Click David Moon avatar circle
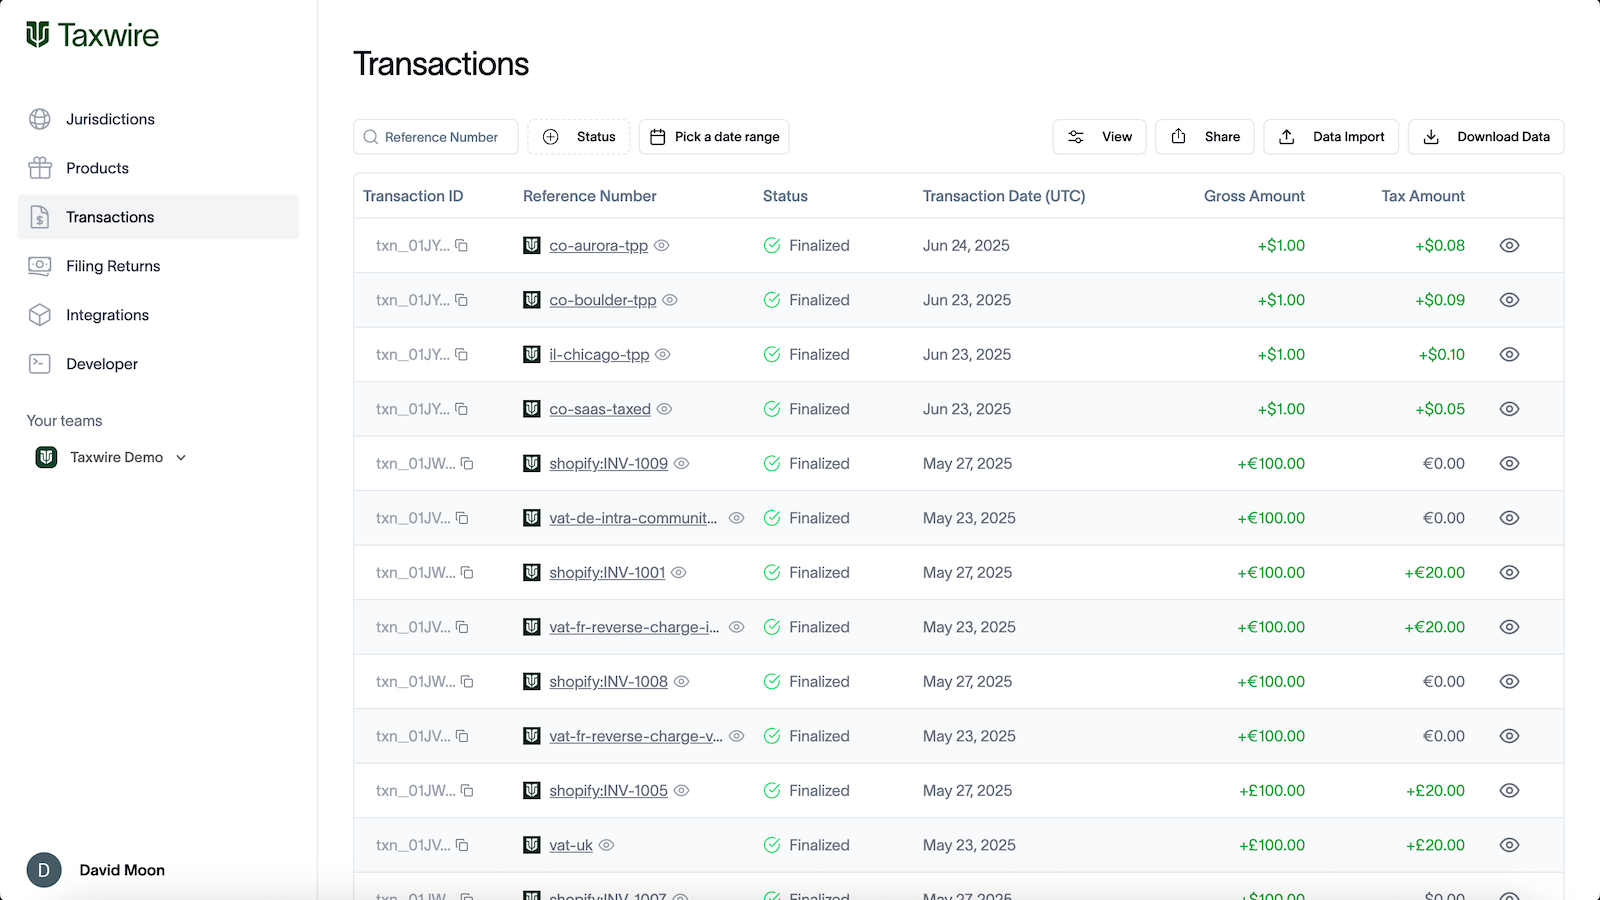This screenshot has width=1600, height=900. (44, 870)
